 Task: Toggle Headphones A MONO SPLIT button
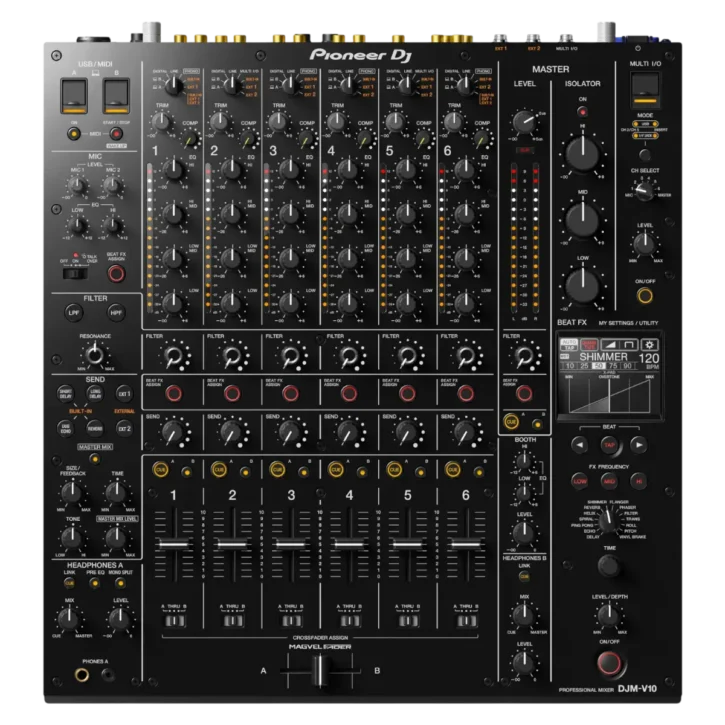tap(120, 584)
